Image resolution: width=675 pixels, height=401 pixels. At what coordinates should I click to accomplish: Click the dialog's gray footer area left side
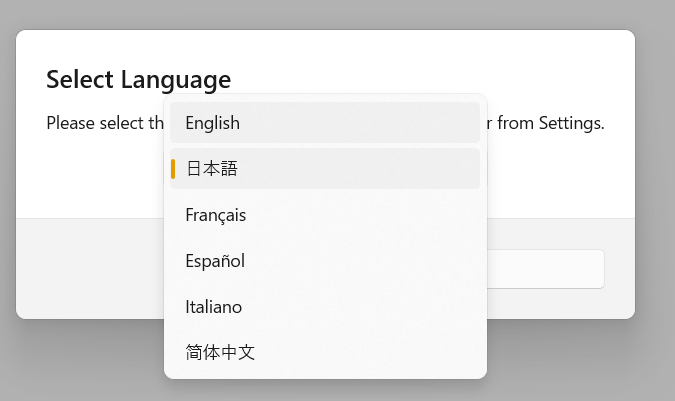point(90,269)
